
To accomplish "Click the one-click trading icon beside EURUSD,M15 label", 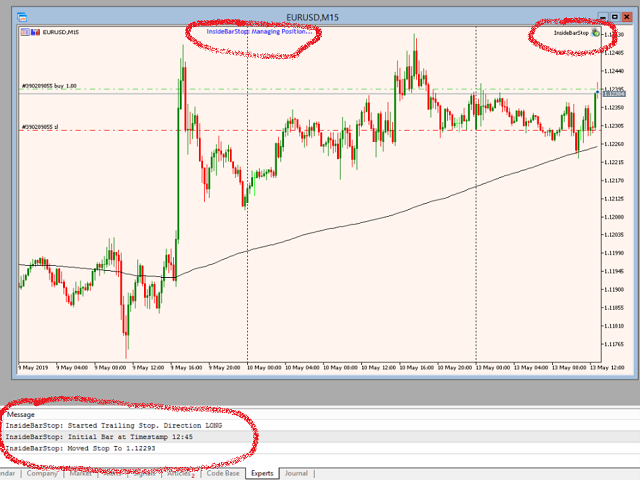I will click(25, 32).
